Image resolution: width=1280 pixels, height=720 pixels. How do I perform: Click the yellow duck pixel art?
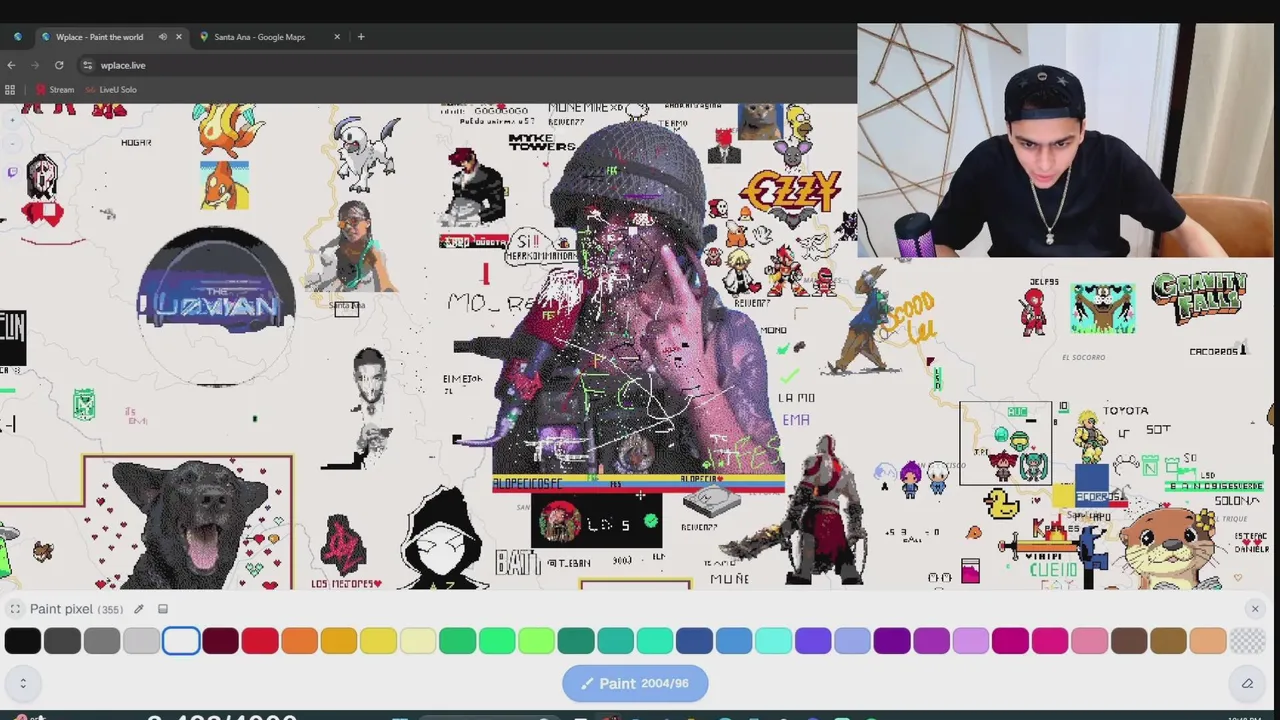[1001, 503]
